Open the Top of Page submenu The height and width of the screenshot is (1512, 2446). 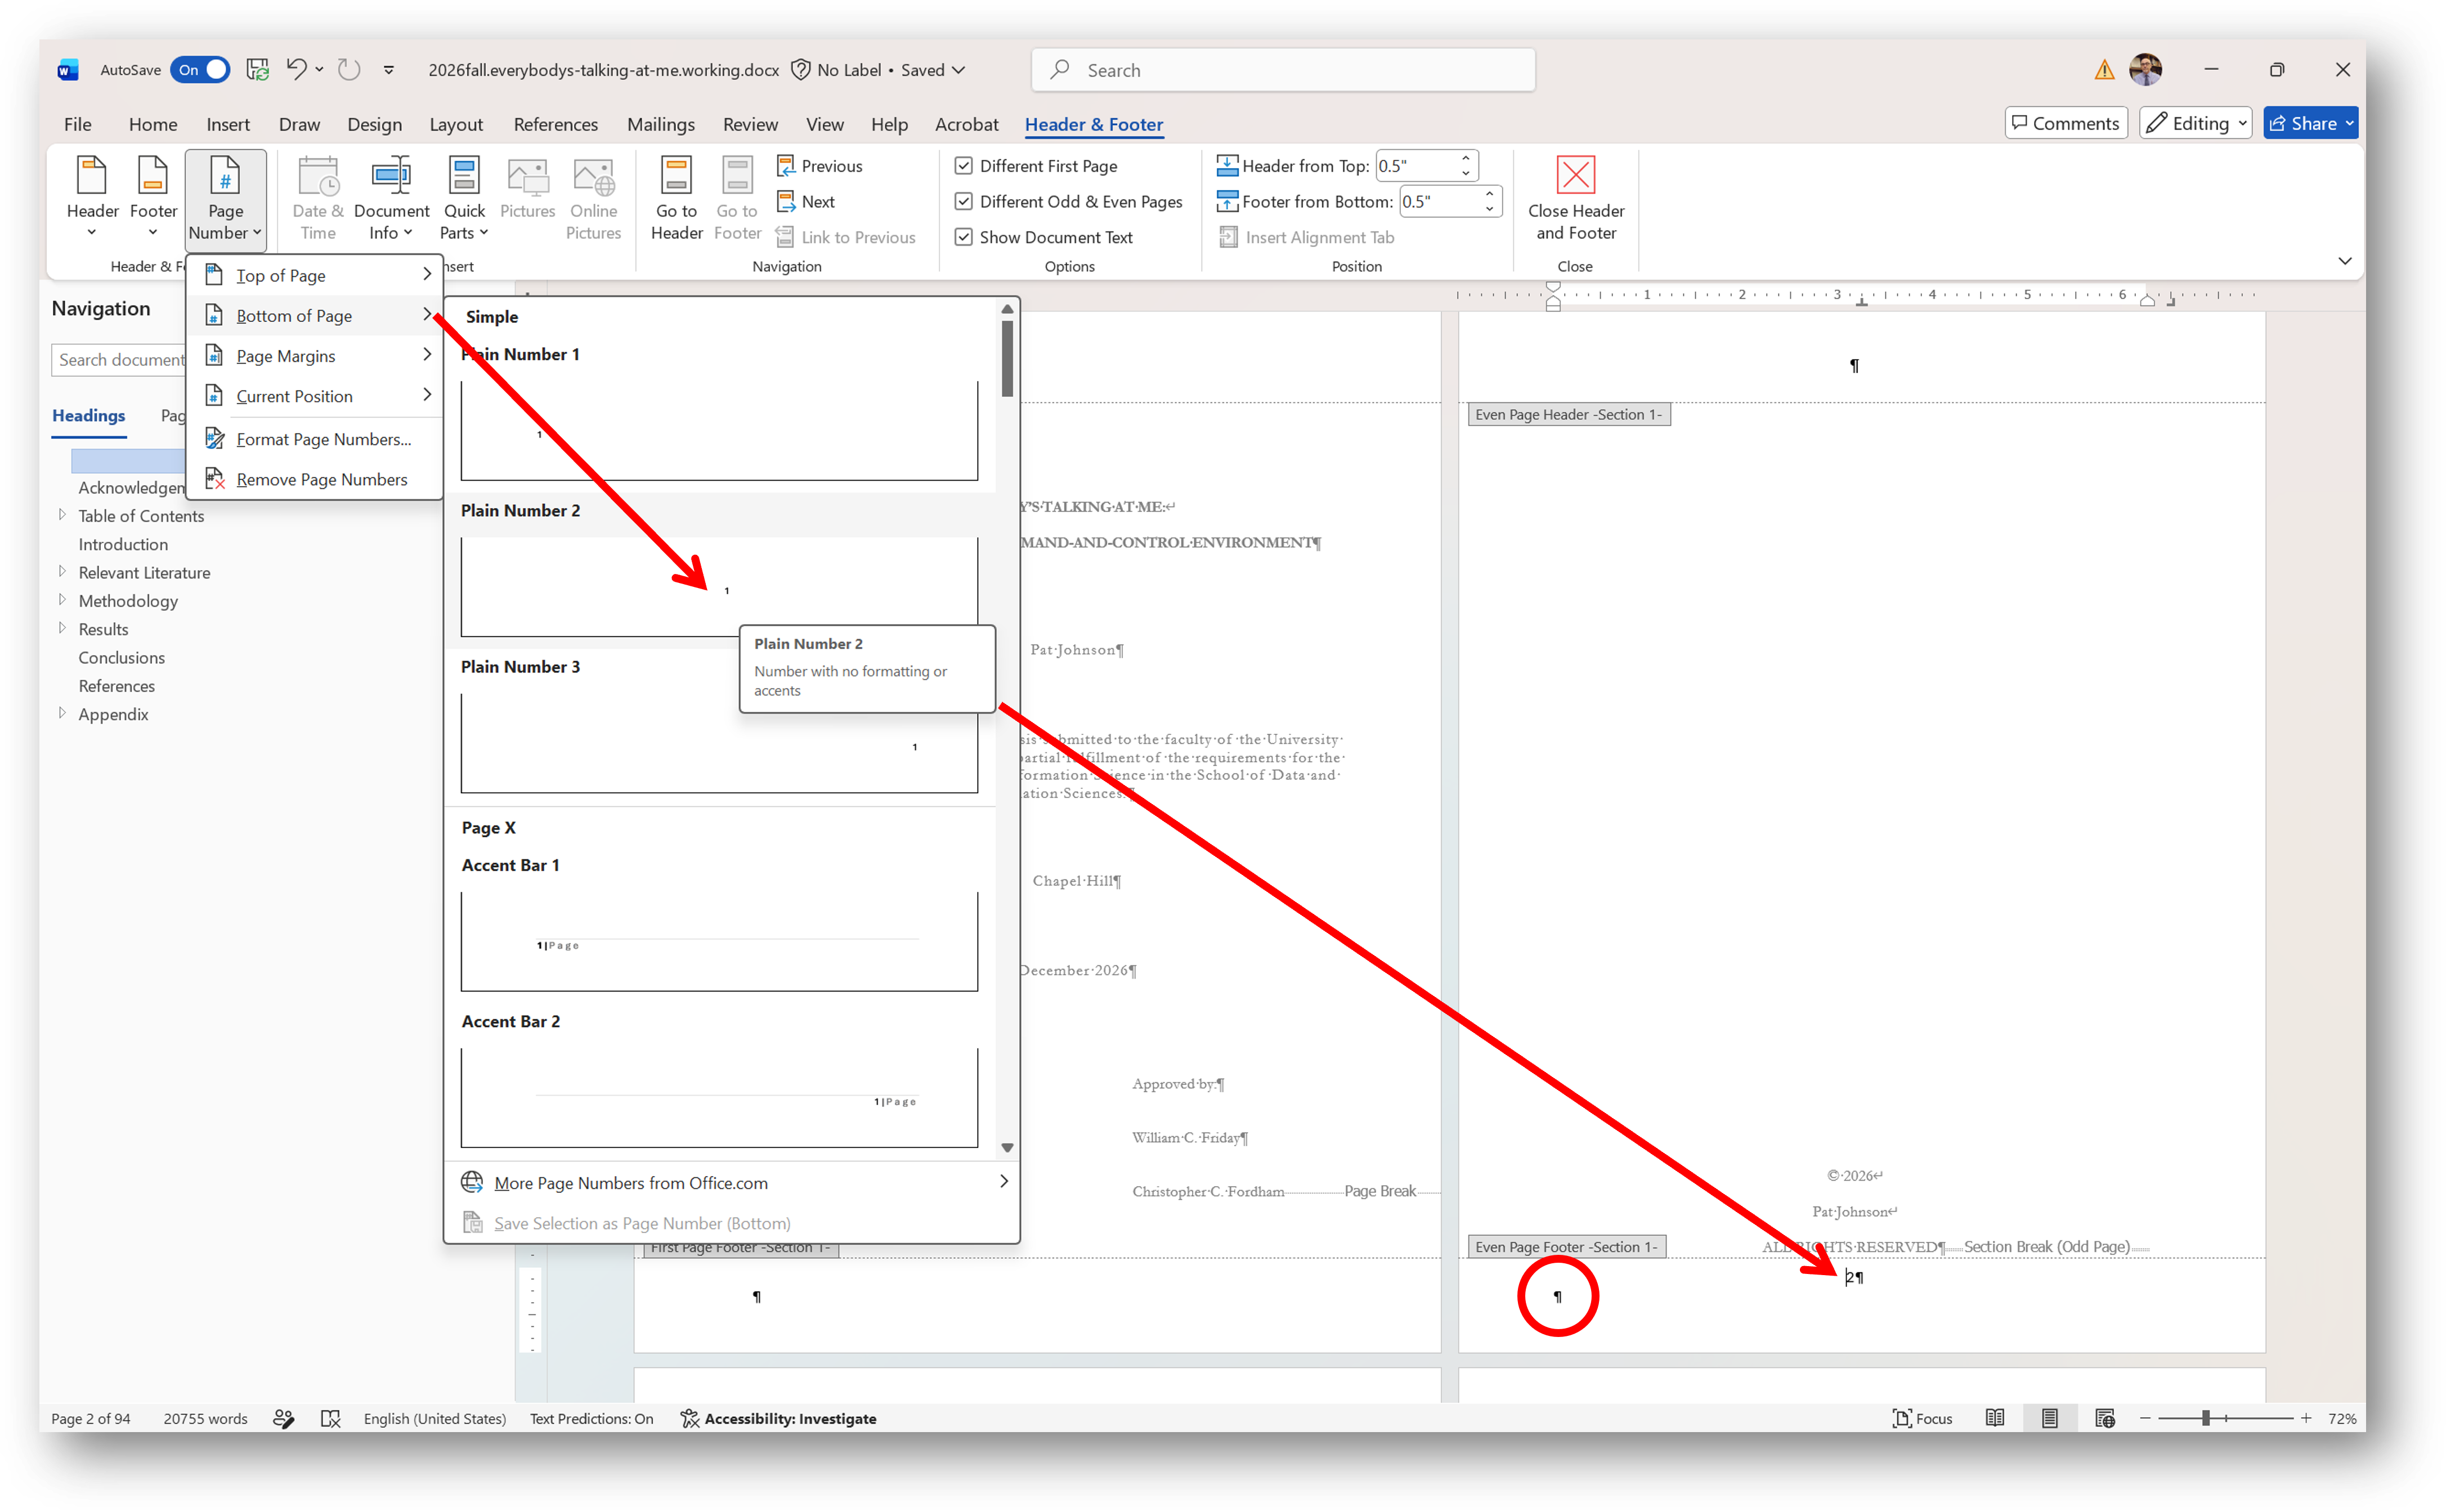coord(314,275)
